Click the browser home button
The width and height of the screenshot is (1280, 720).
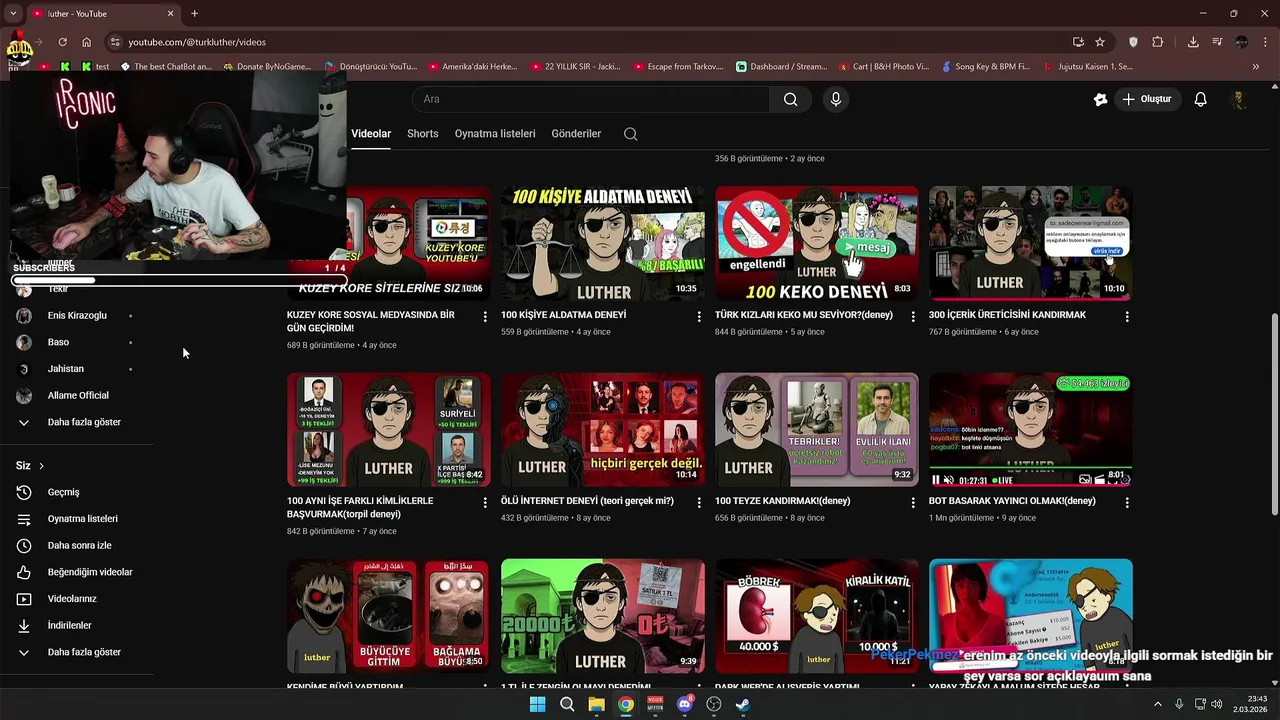87,42
